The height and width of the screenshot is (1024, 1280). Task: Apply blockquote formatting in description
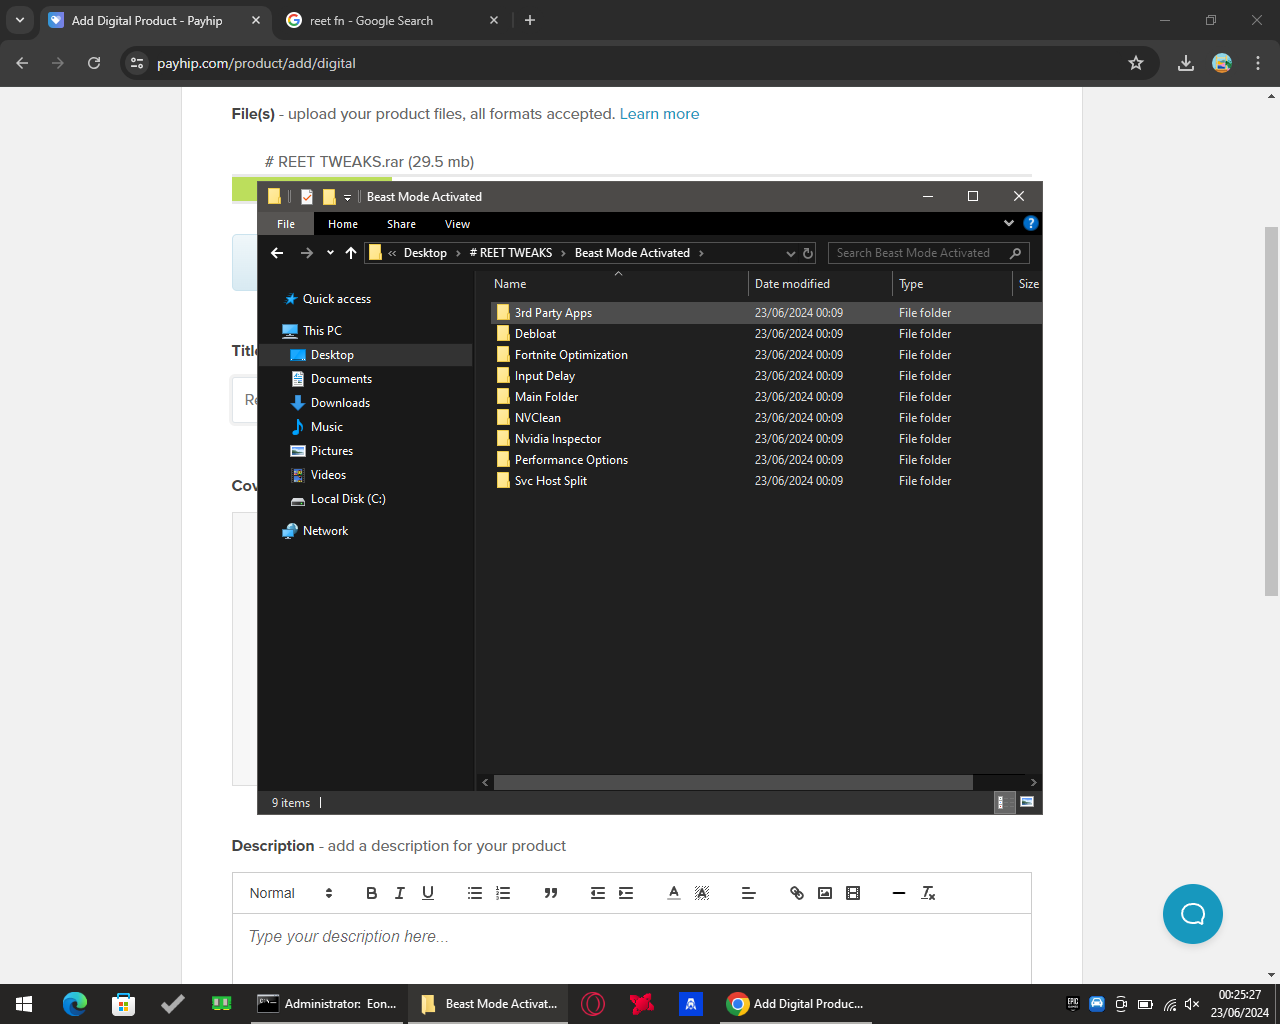click(550, 893)
